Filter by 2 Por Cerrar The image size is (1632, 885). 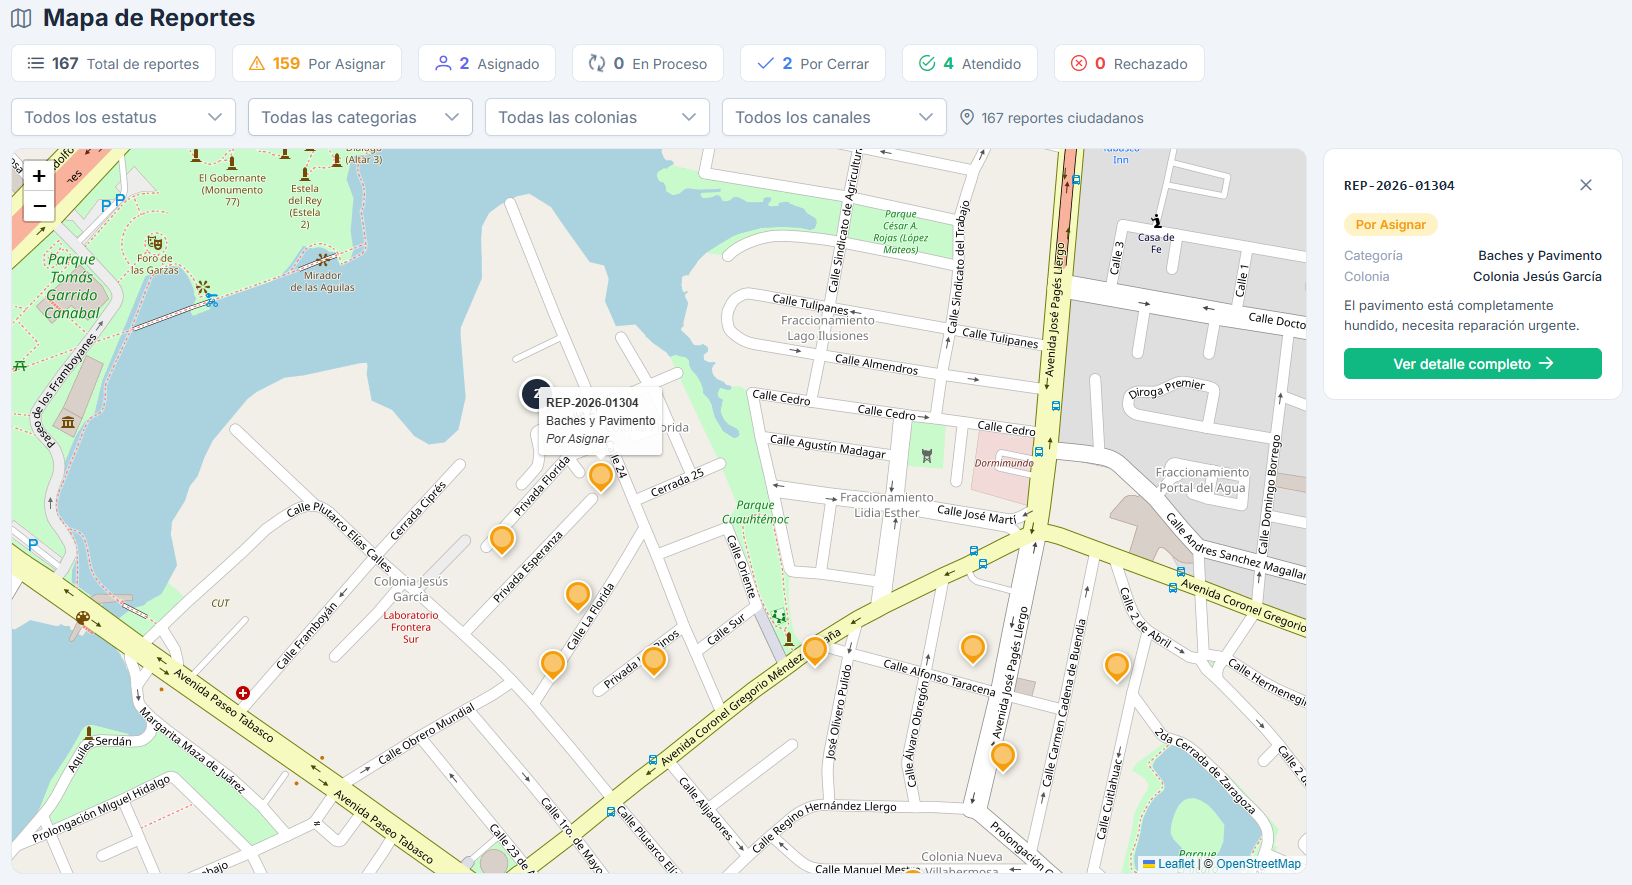point(813,63)
